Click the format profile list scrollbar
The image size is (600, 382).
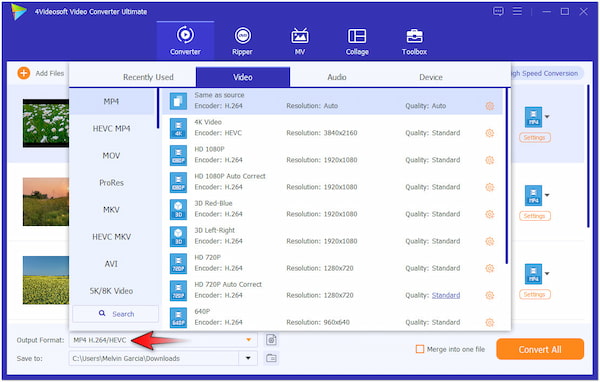click(507, 176)
